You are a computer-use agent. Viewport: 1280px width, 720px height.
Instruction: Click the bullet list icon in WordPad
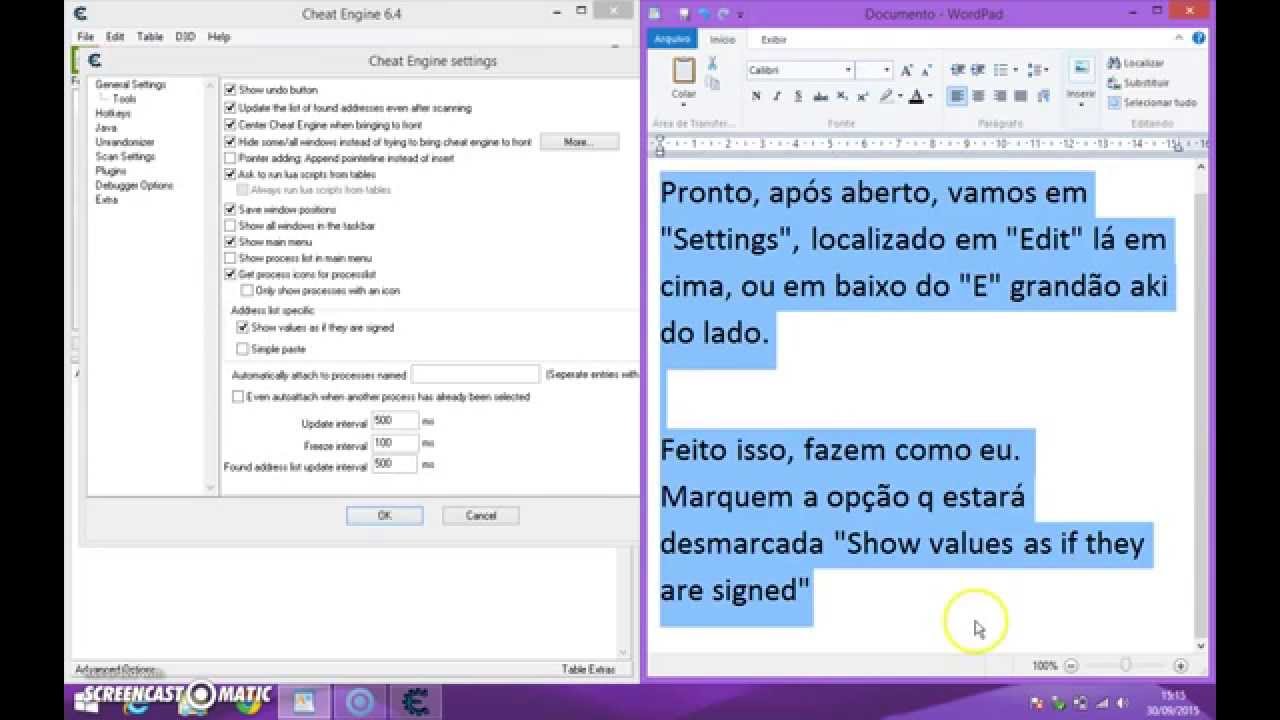[x=1001, y=70]
